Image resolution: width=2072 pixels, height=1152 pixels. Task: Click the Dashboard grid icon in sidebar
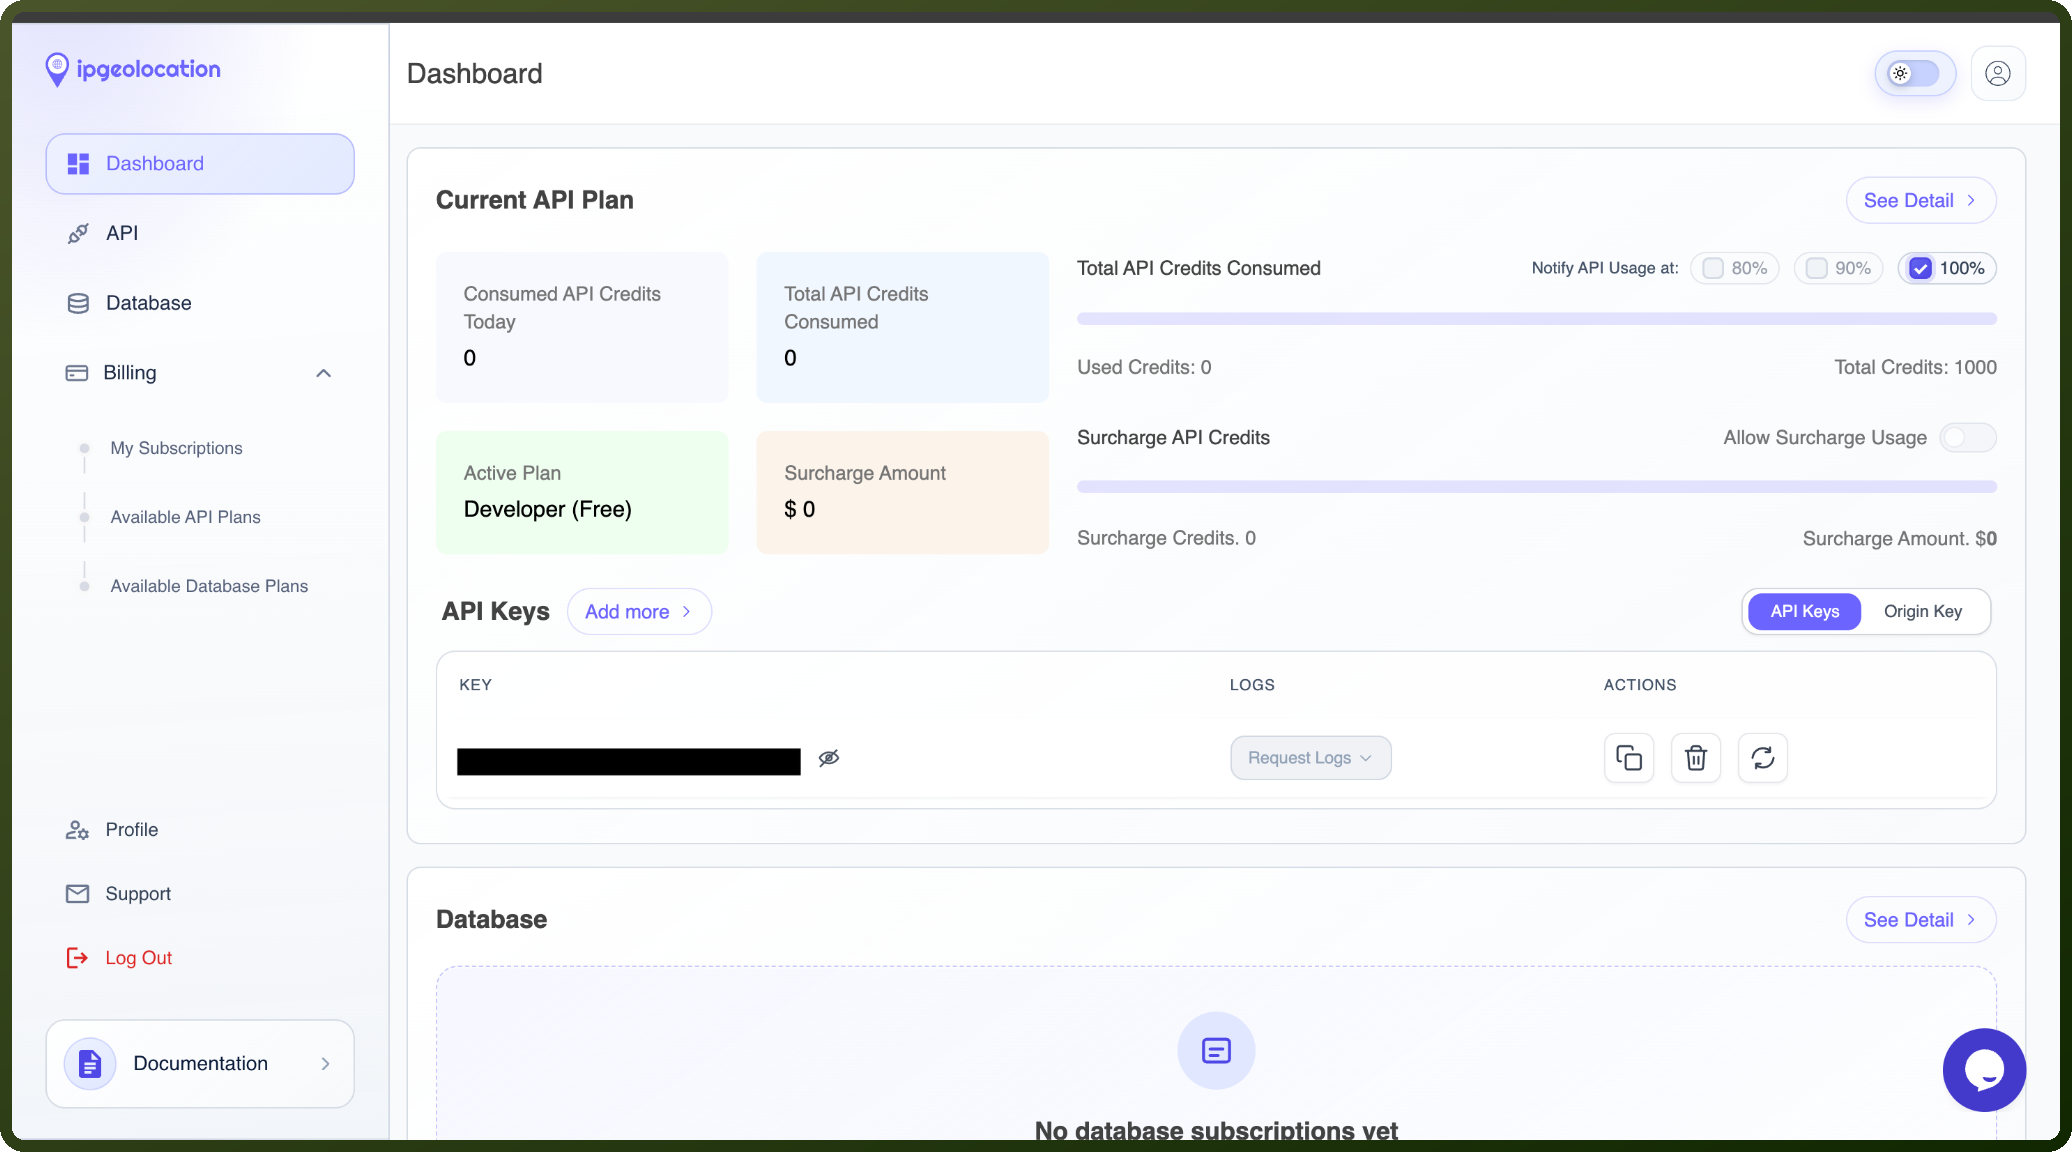(78, 164)
